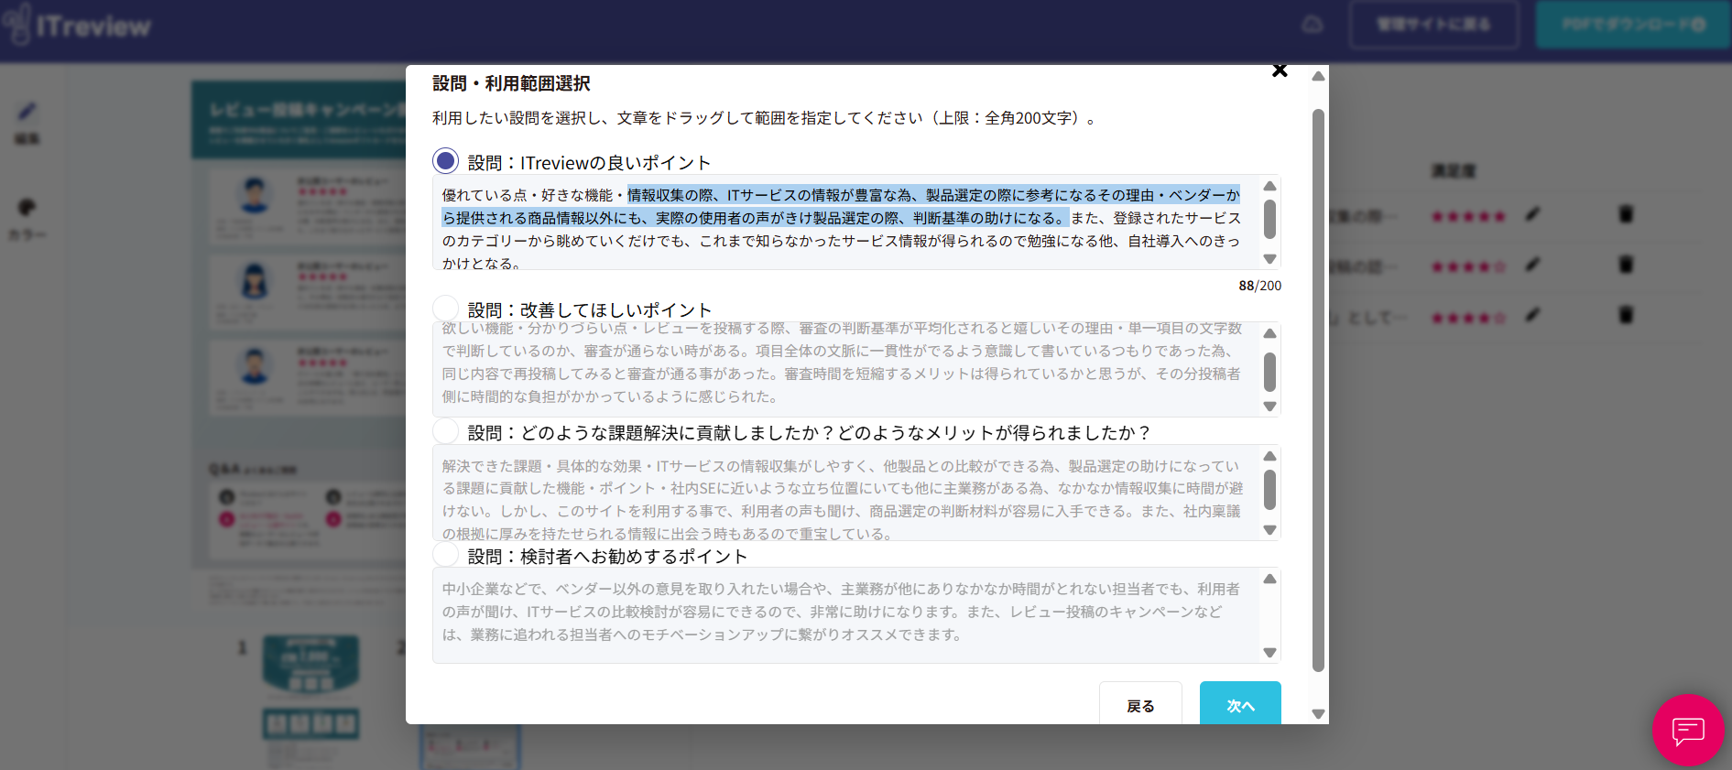Click pencil edit icon on second review row
The width and height of the screenshot is (1732, 770).
coord(1533,265)
